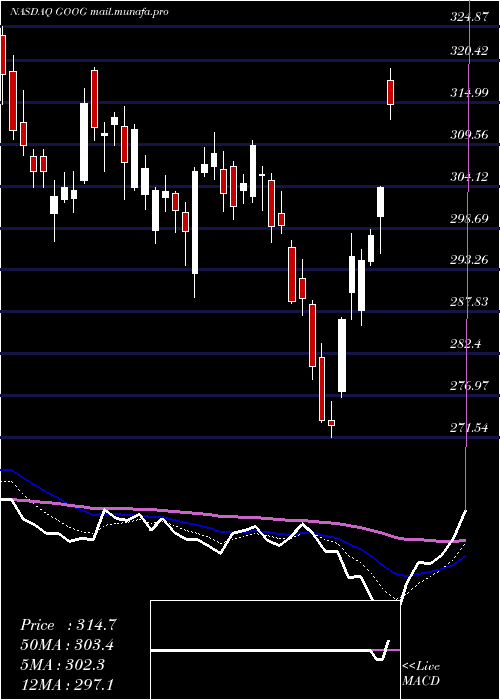Click the 304.12 price axis label
Viewport: 500px width, 700px height.
coord(469,177)
